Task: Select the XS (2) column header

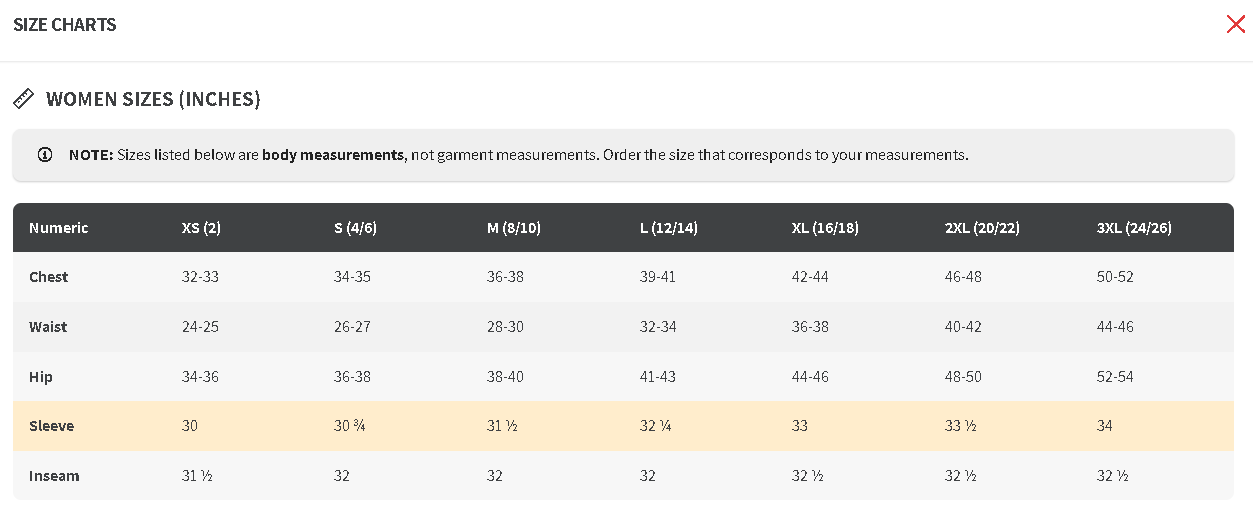Action: 201,228
